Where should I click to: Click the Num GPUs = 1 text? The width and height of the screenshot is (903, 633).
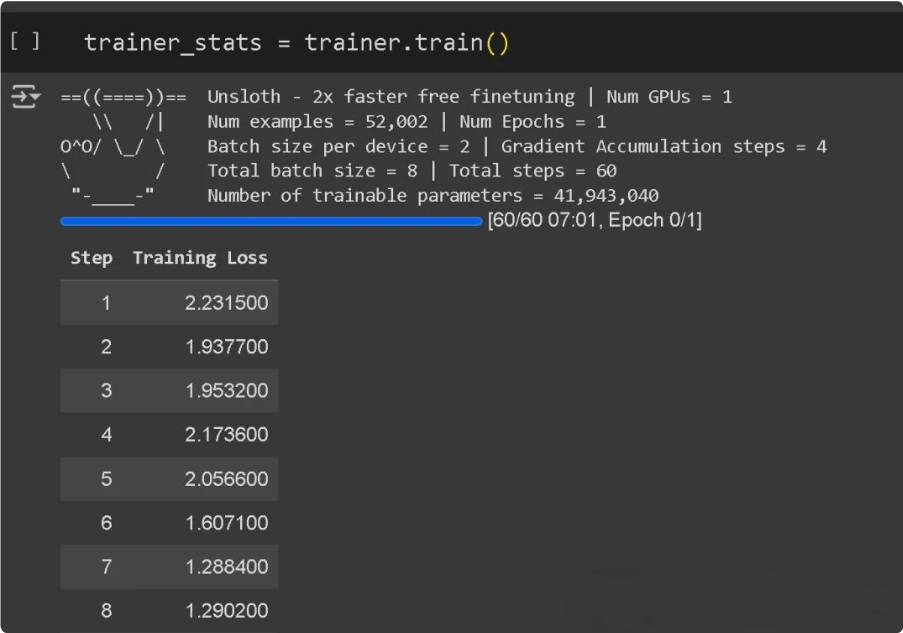(669, 97)
